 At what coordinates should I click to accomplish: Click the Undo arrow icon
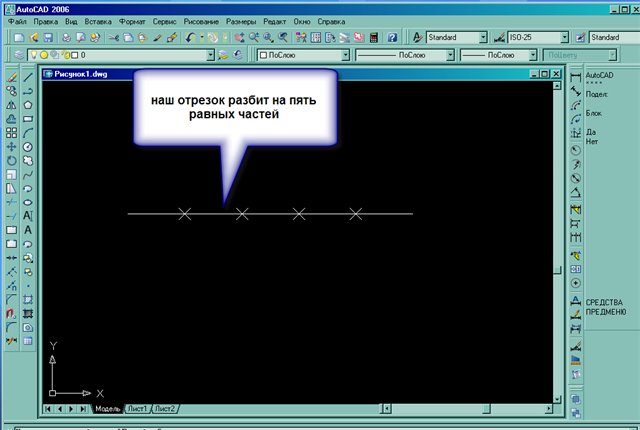tap(191, 37)
